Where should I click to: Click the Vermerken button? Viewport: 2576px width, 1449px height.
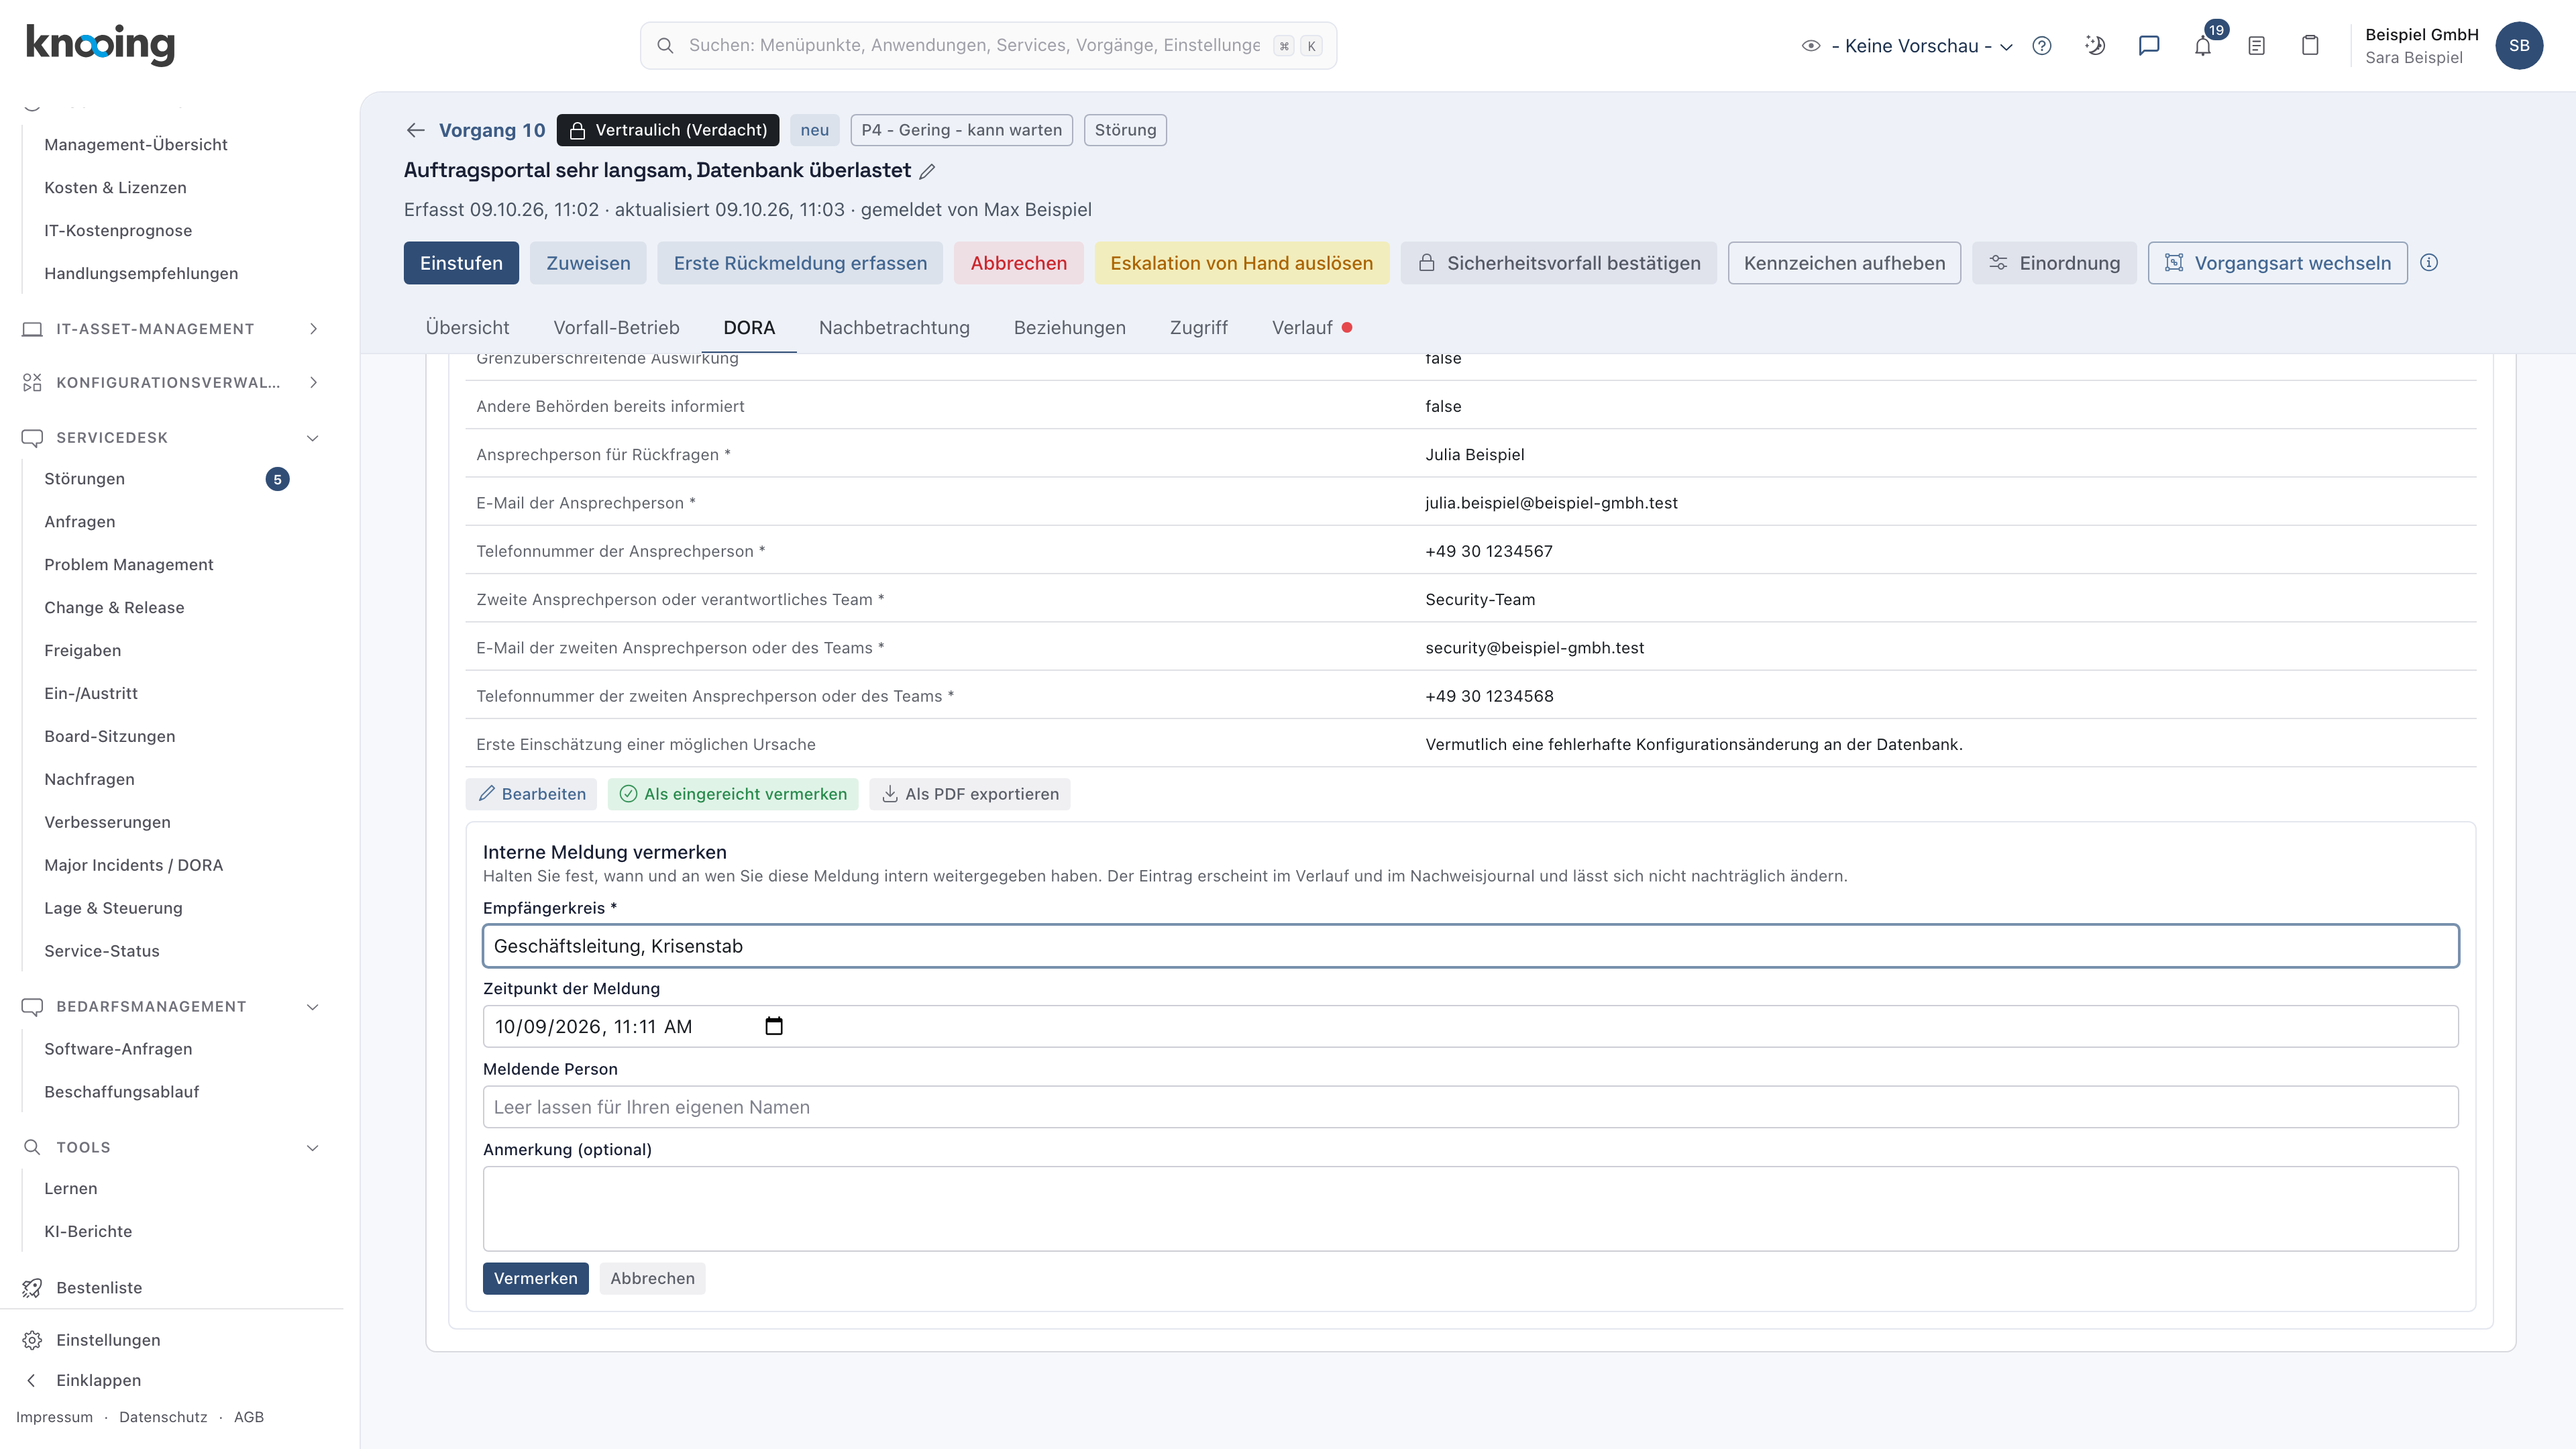535,1278
